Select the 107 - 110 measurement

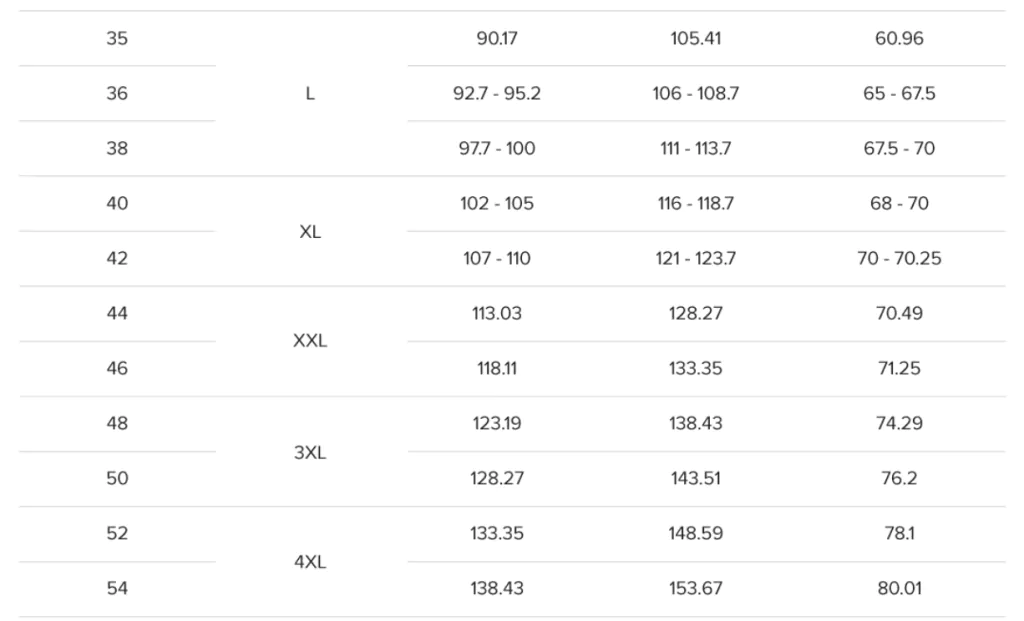(x=497, y=259)
